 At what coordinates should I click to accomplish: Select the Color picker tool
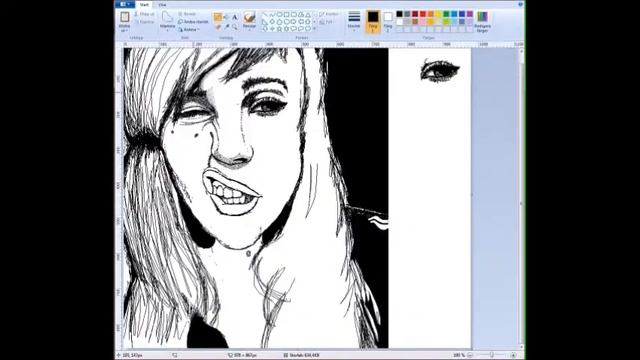click(x=226, y=27)
